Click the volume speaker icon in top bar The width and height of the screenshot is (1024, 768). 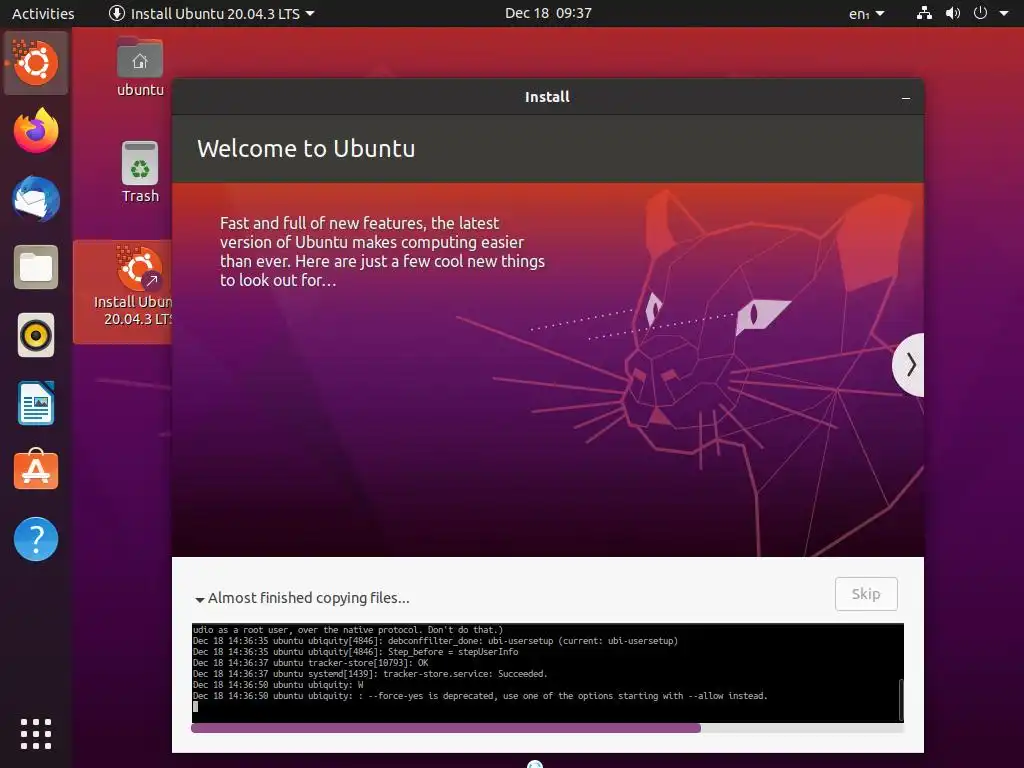953,13
